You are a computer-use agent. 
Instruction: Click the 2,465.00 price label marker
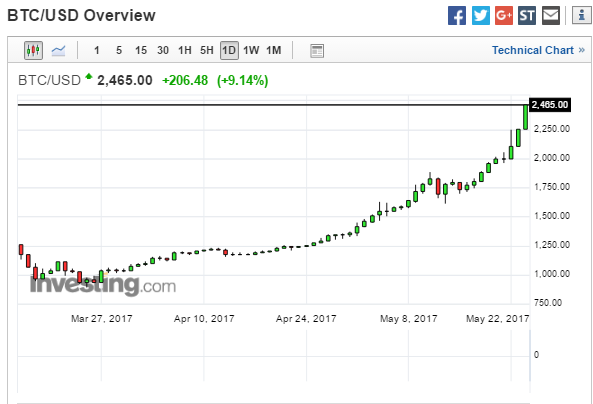[x=550, y=105]
